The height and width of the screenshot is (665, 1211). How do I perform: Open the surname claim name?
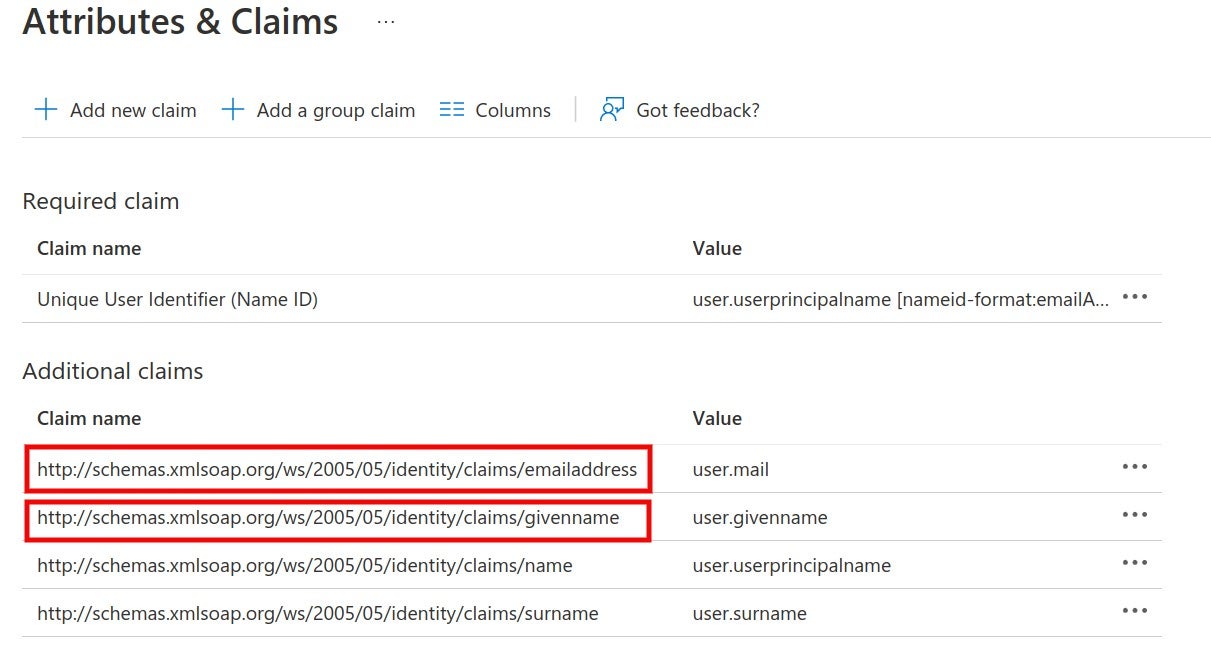click(317, 613)
